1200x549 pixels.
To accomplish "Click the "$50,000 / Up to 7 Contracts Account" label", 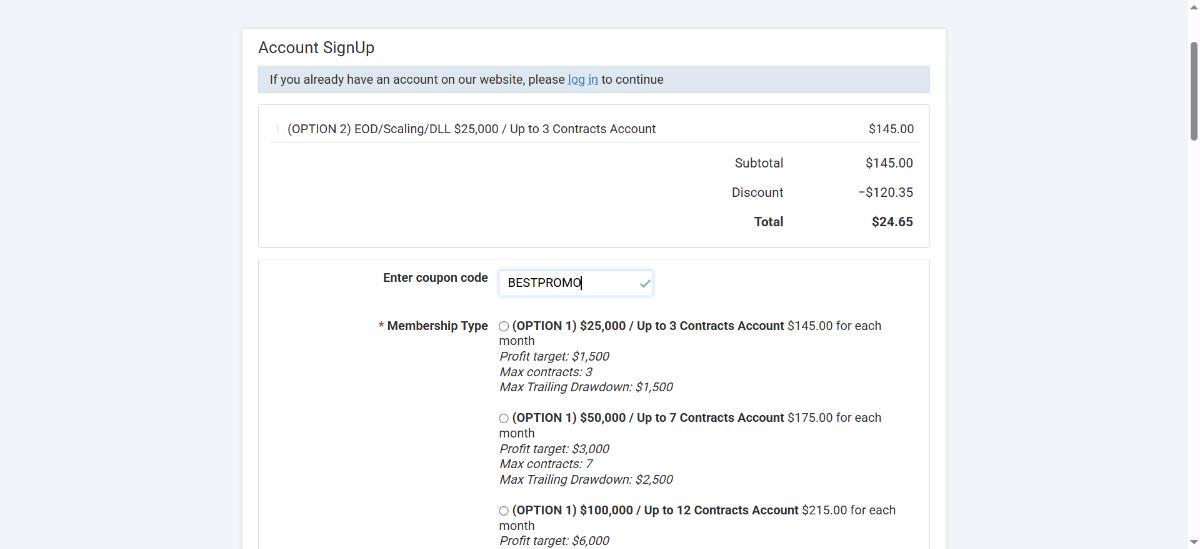I will point(647,418).
